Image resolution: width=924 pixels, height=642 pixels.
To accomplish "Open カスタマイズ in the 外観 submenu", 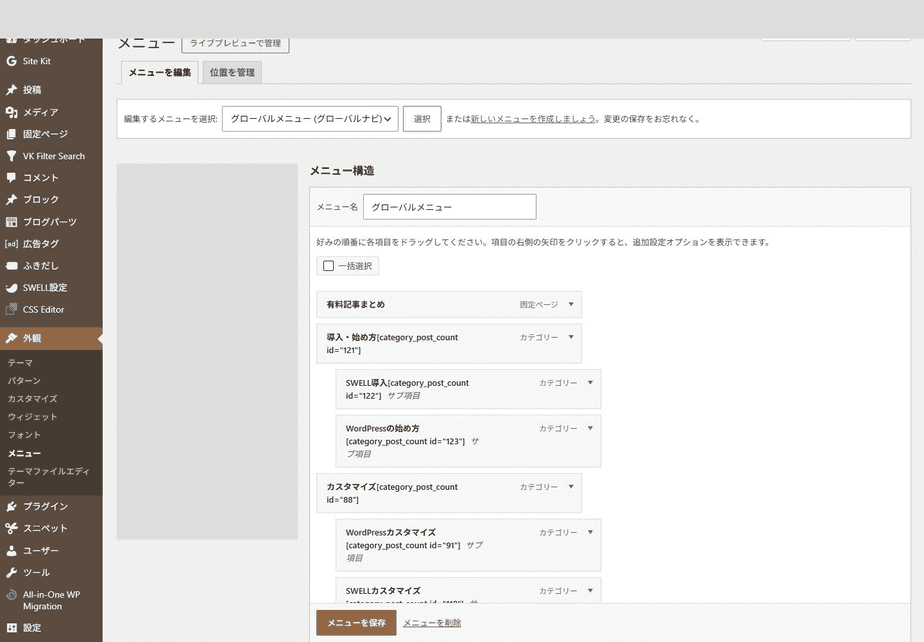I will click(x=32, y=399).
